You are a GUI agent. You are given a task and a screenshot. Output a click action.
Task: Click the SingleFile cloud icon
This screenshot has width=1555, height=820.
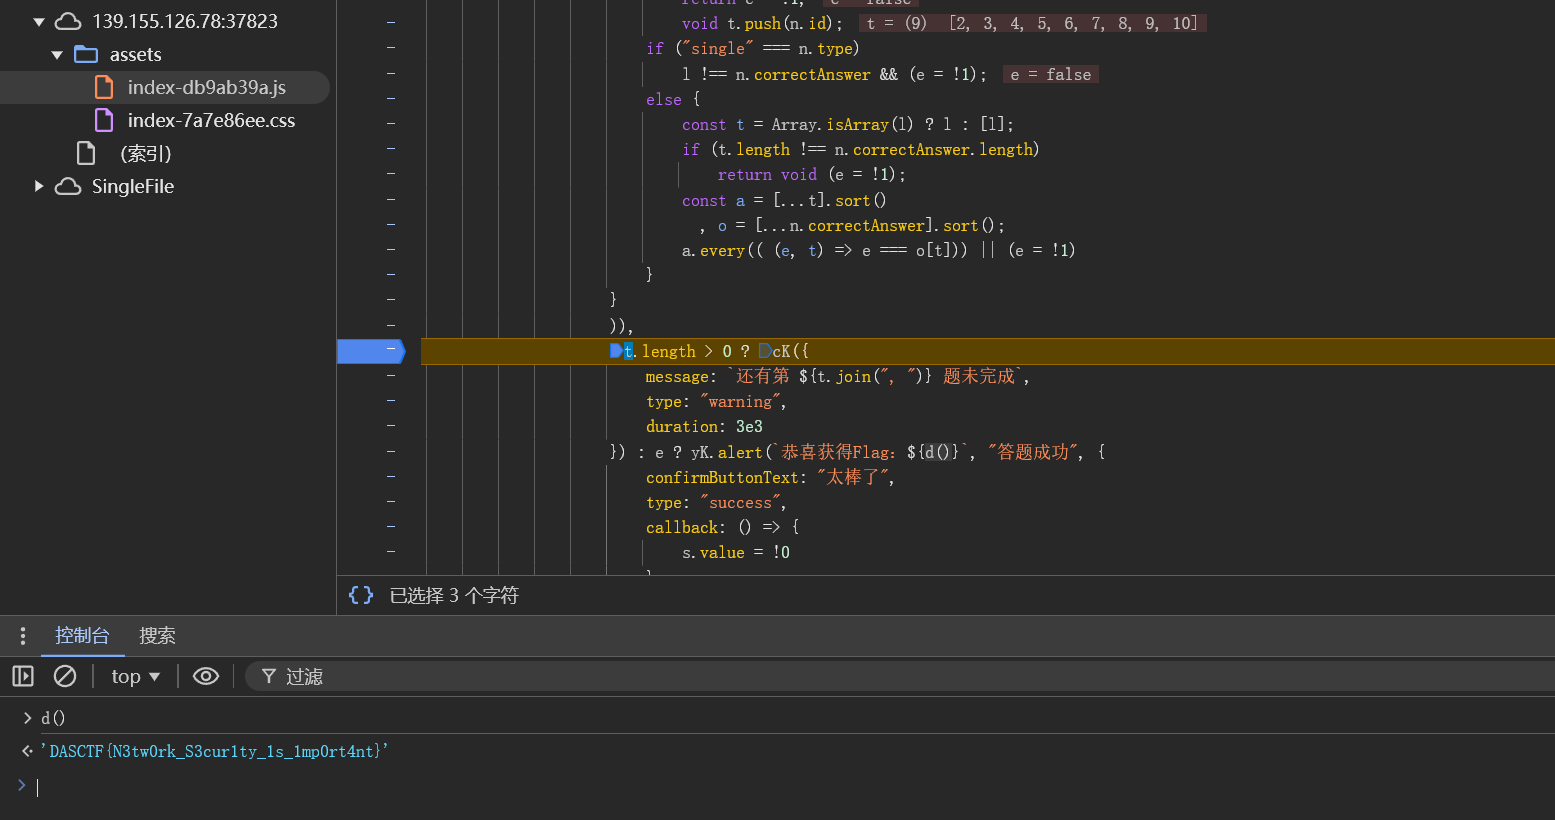(68, 186)
